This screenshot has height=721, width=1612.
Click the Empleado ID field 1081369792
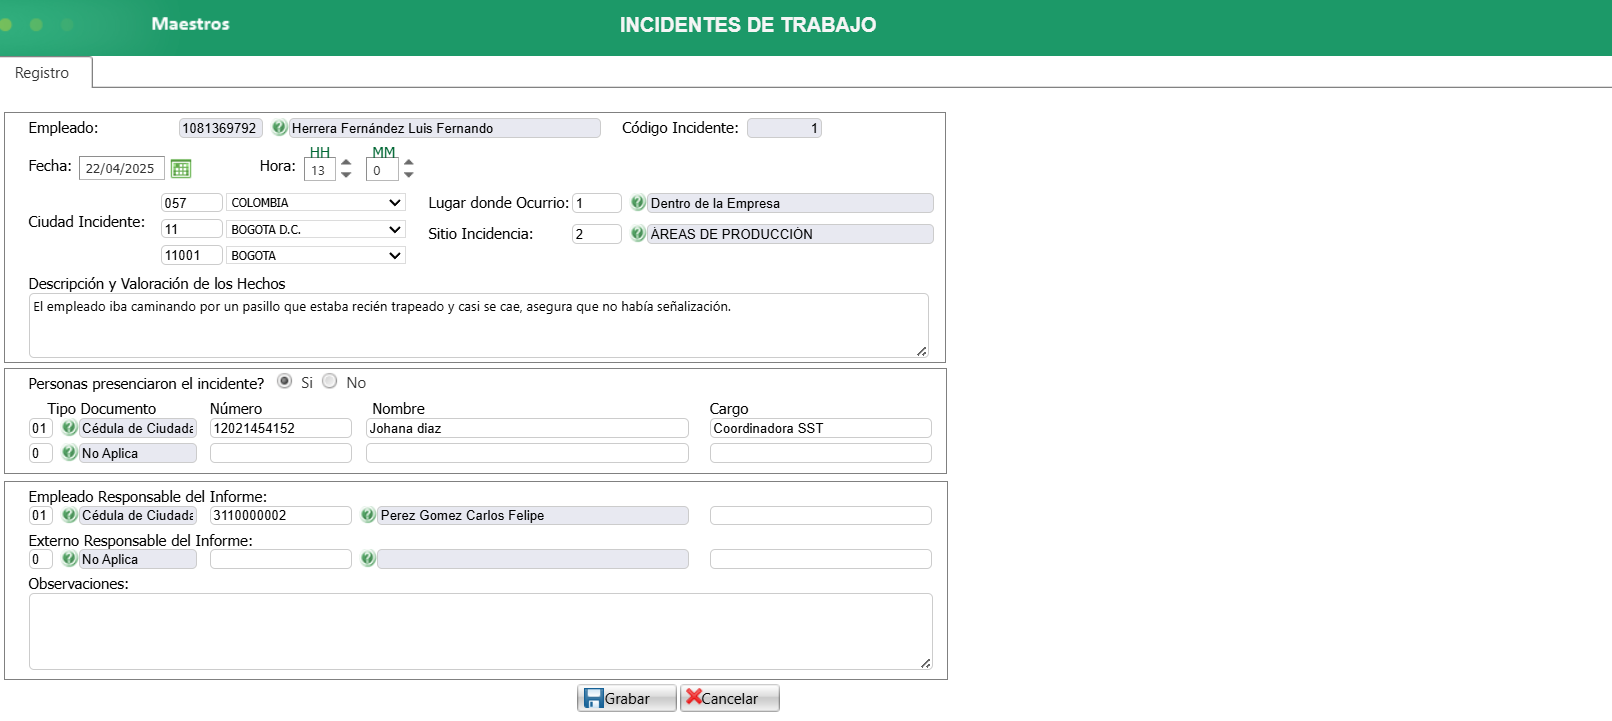pos(220,128)
